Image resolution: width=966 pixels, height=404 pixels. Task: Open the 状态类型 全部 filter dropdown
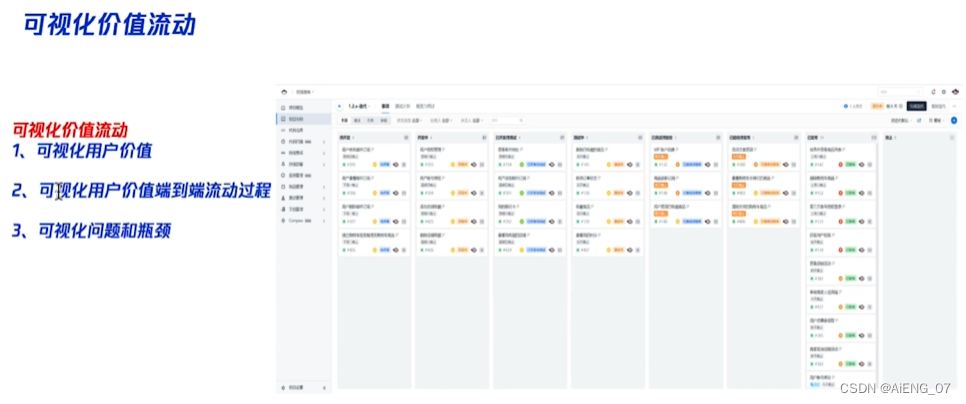(x=410, y=120)
